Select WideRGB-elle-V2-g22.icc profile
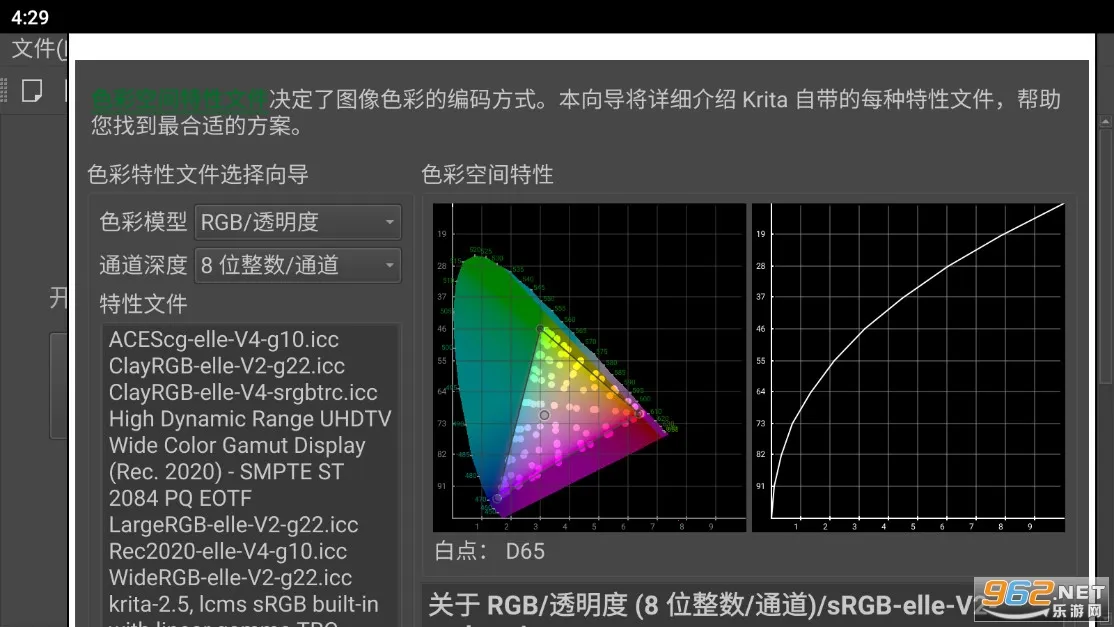1114x627 pixels. coord(230,577)
